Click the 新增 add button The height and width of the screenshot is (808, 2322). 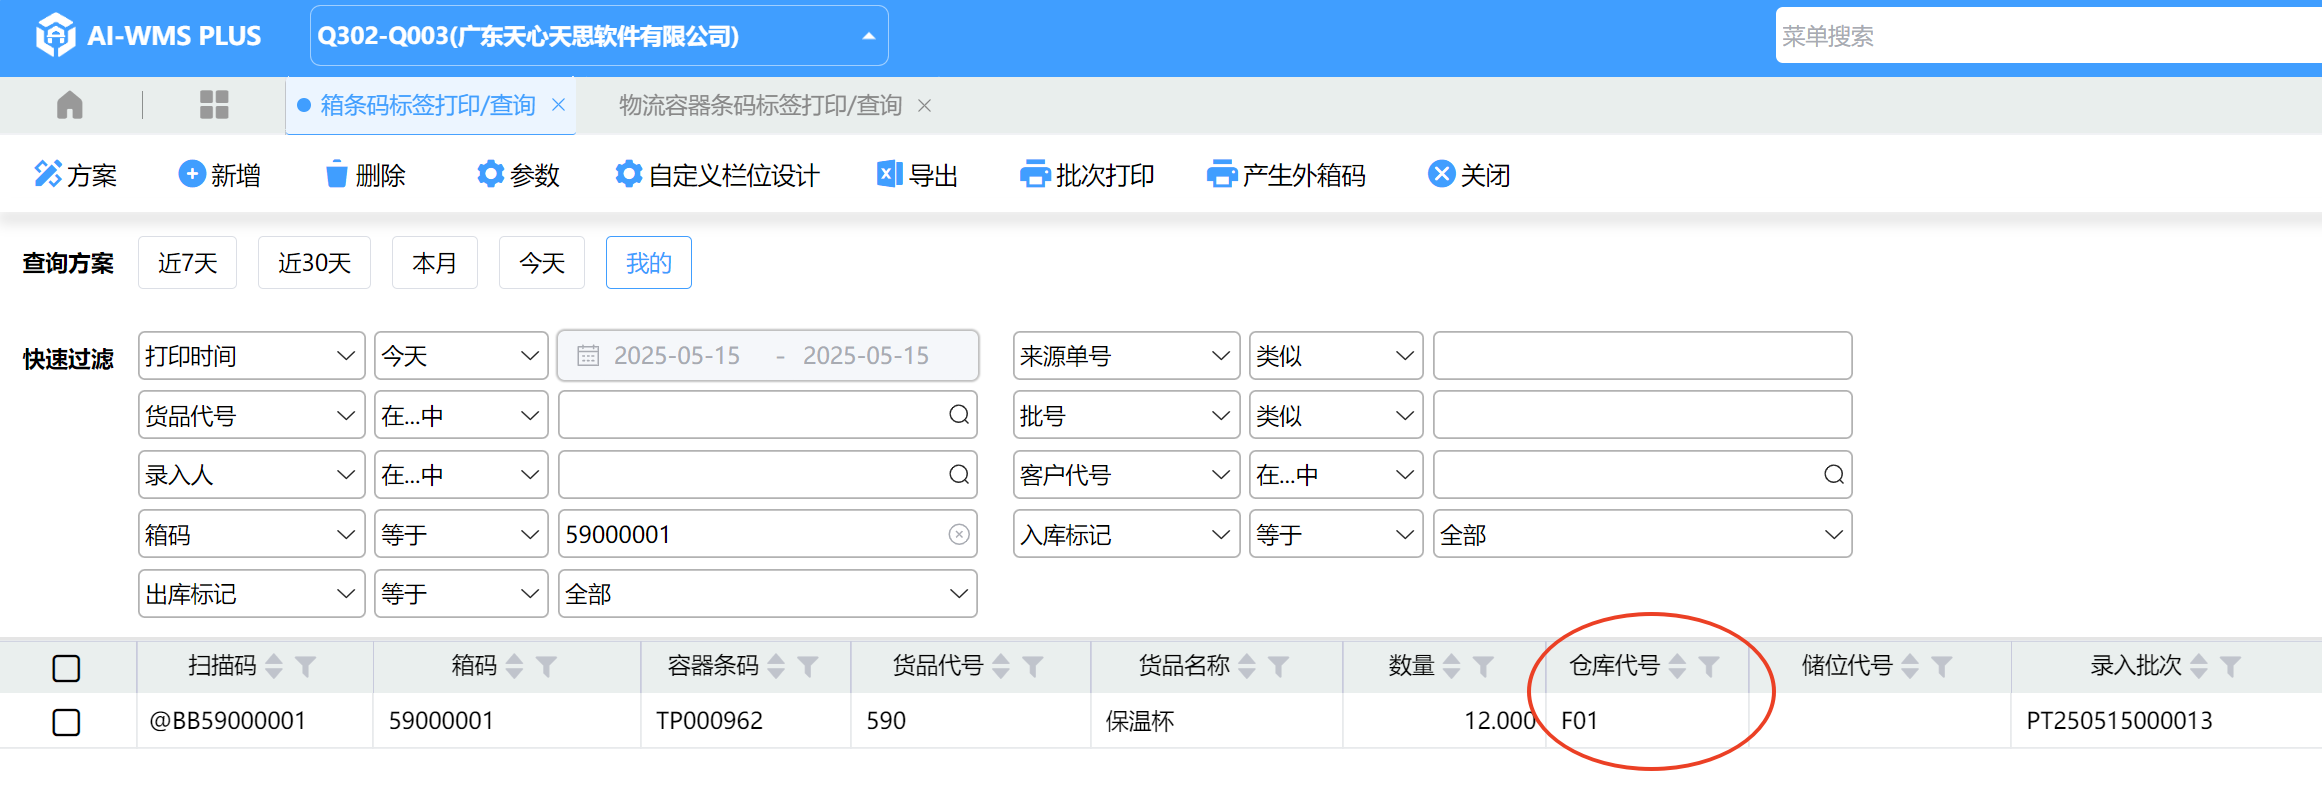(x=220, y=175)
